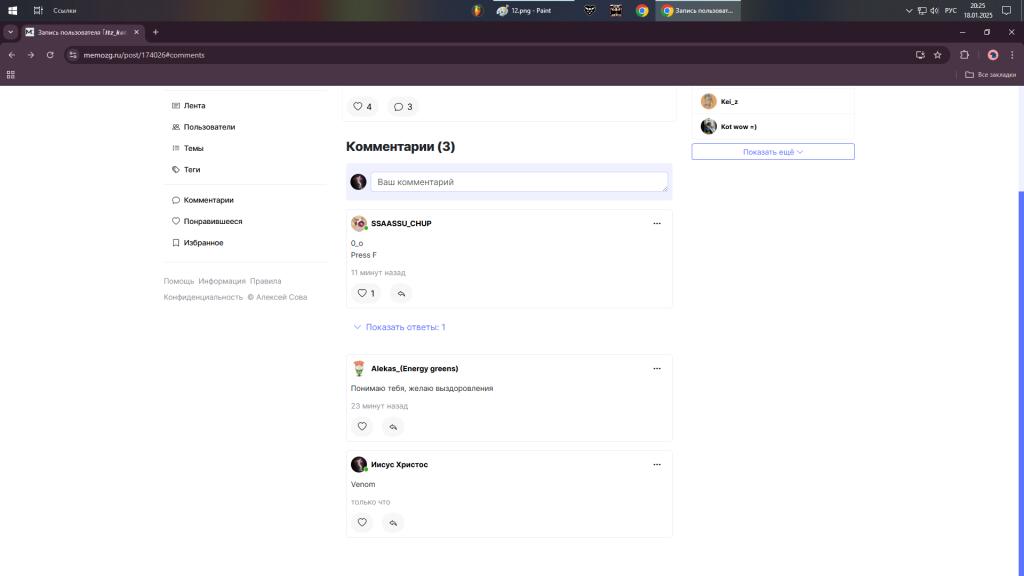Viewport: 1024px width, 576px height.
Task: Reply to the SSAASSU_CHUP comment
Action: click(401, 293)
